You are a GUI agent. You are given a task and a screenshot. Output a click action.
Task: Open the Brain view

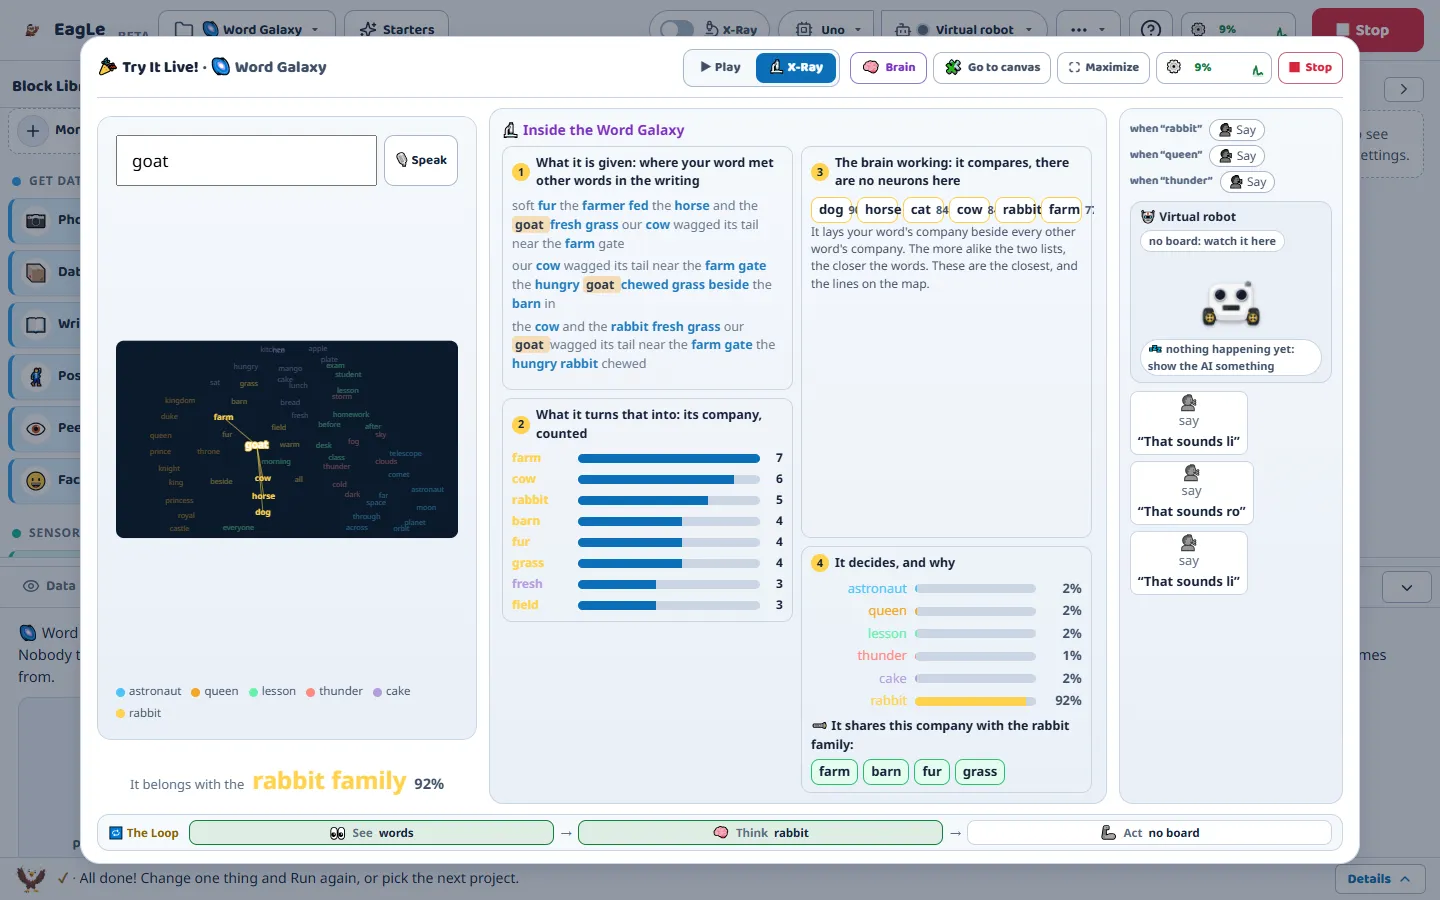tap(888, 67)
